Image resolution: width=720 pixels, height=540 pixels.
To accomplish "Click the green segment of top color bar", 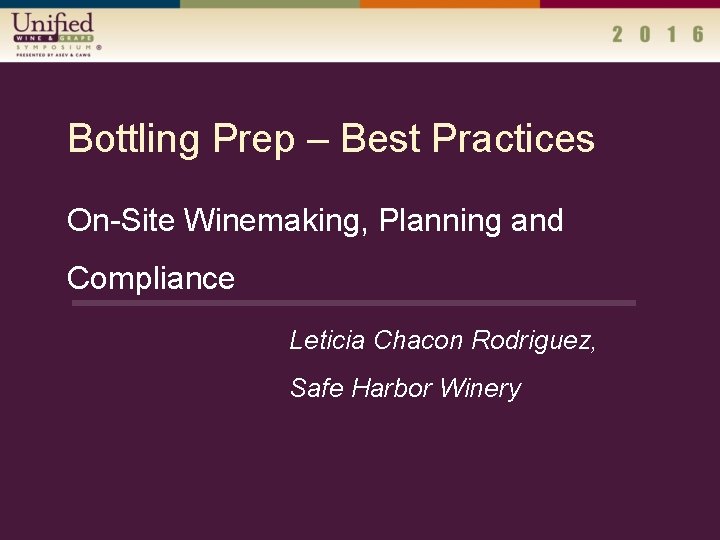I will click(270, 4).
